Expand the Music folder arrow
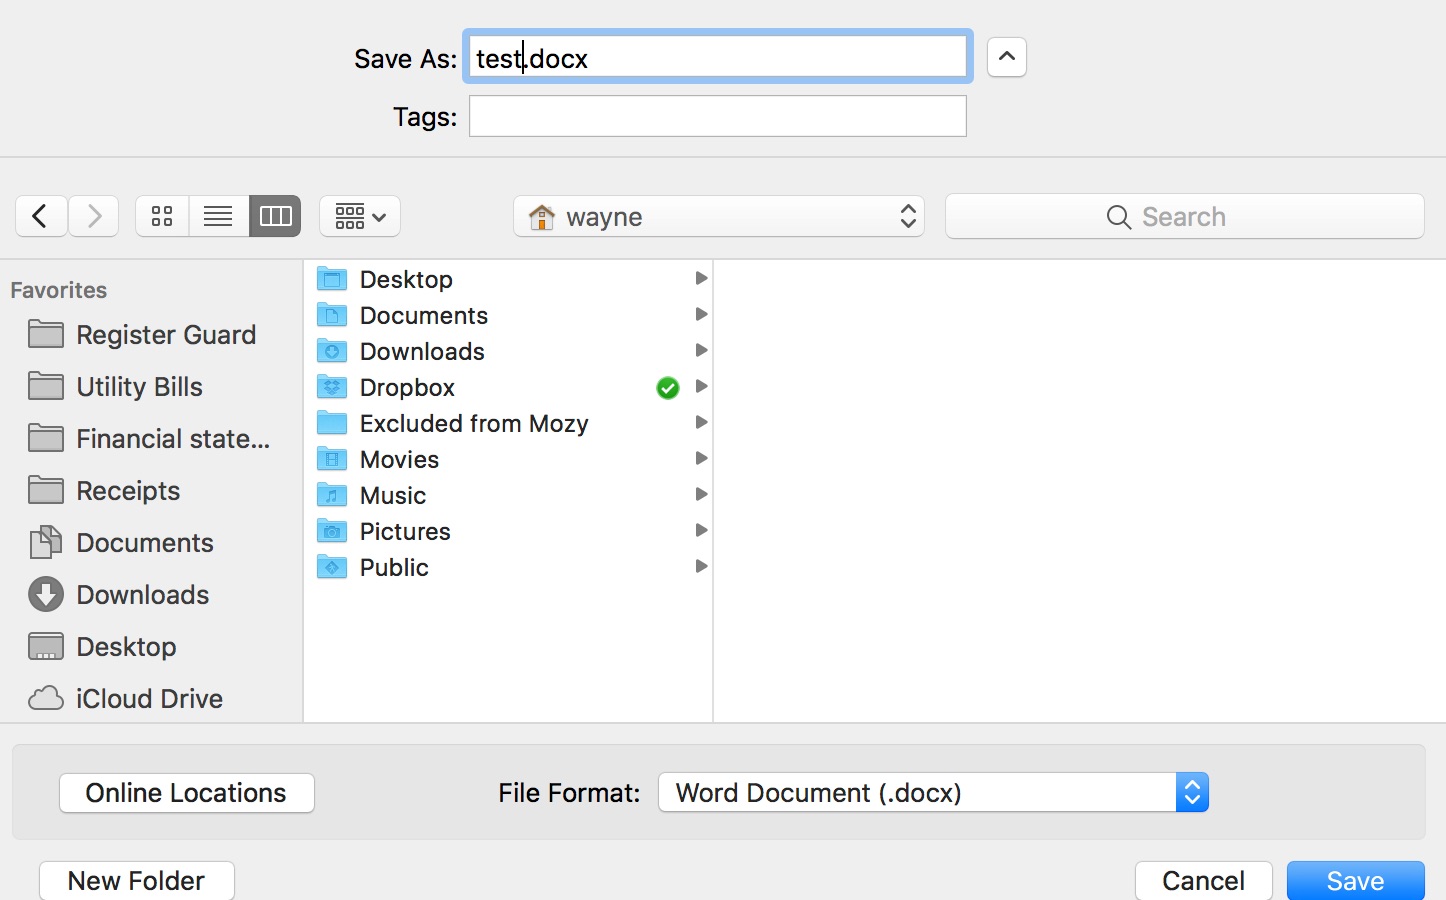 701,494
